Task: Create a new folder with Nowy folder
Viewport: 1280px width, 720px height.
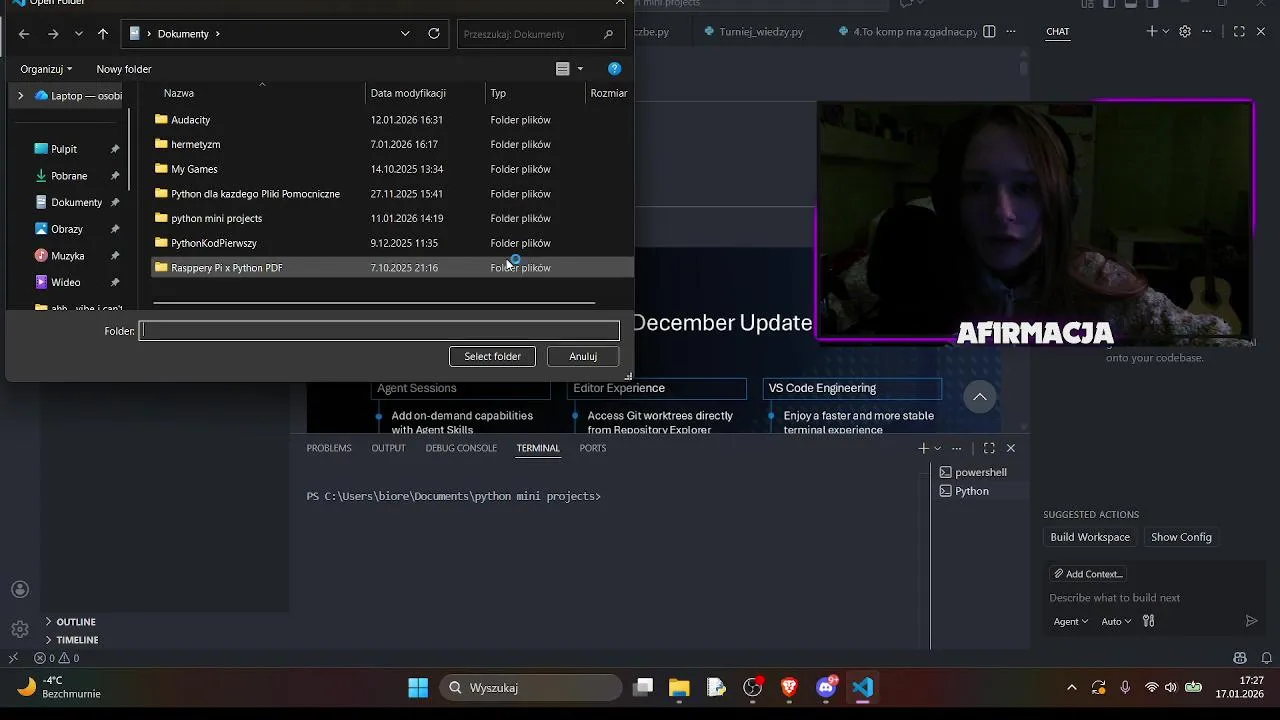Action: [124, 69]
